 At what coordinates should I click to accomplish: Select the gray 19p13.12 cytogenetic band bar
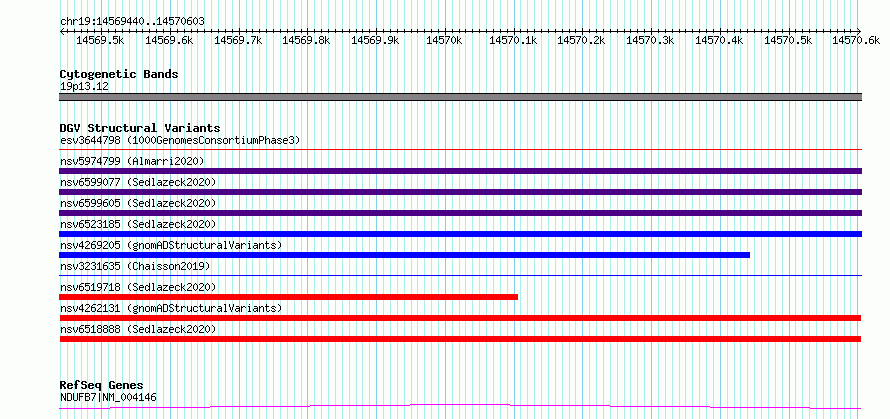(x=460, y=97)
